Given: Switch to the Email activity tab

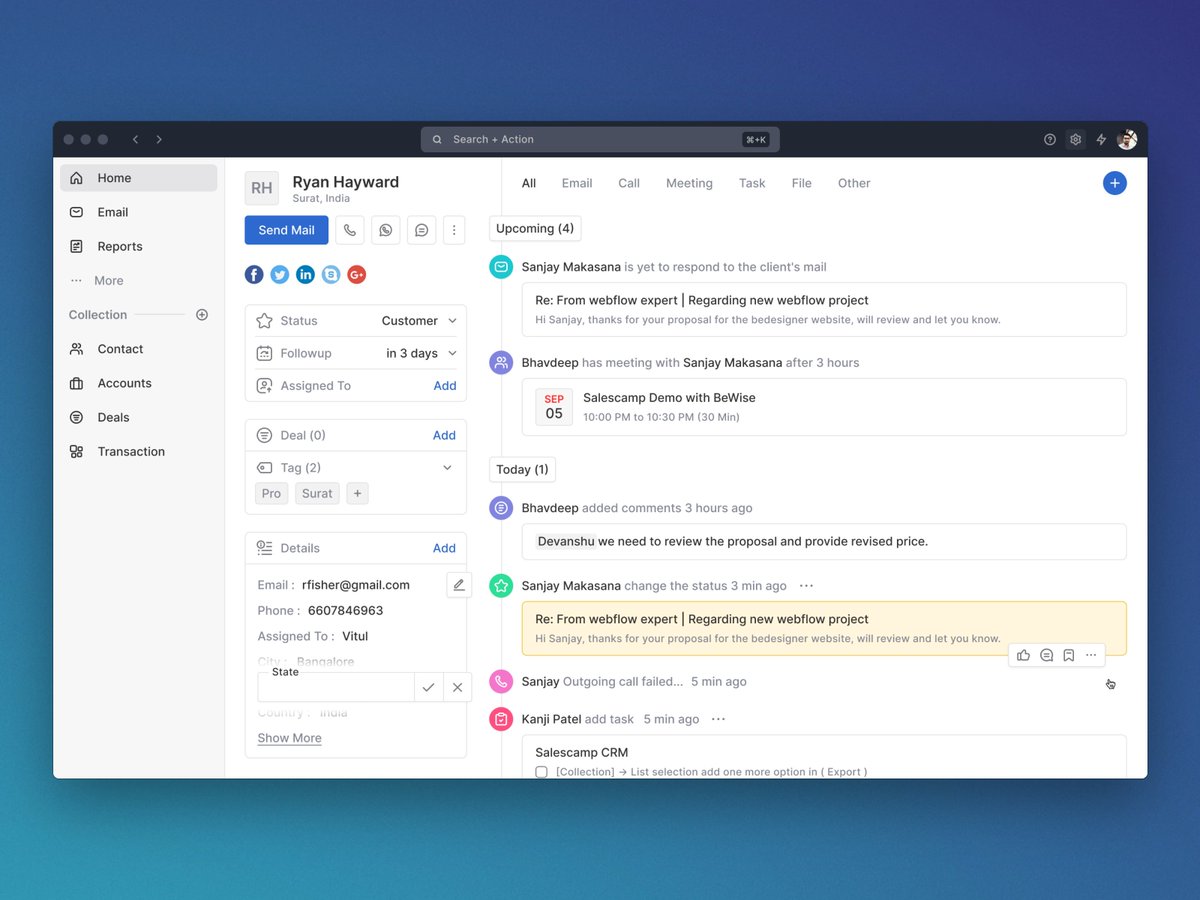Looking at the screenshot, I should tap(577, 183).
